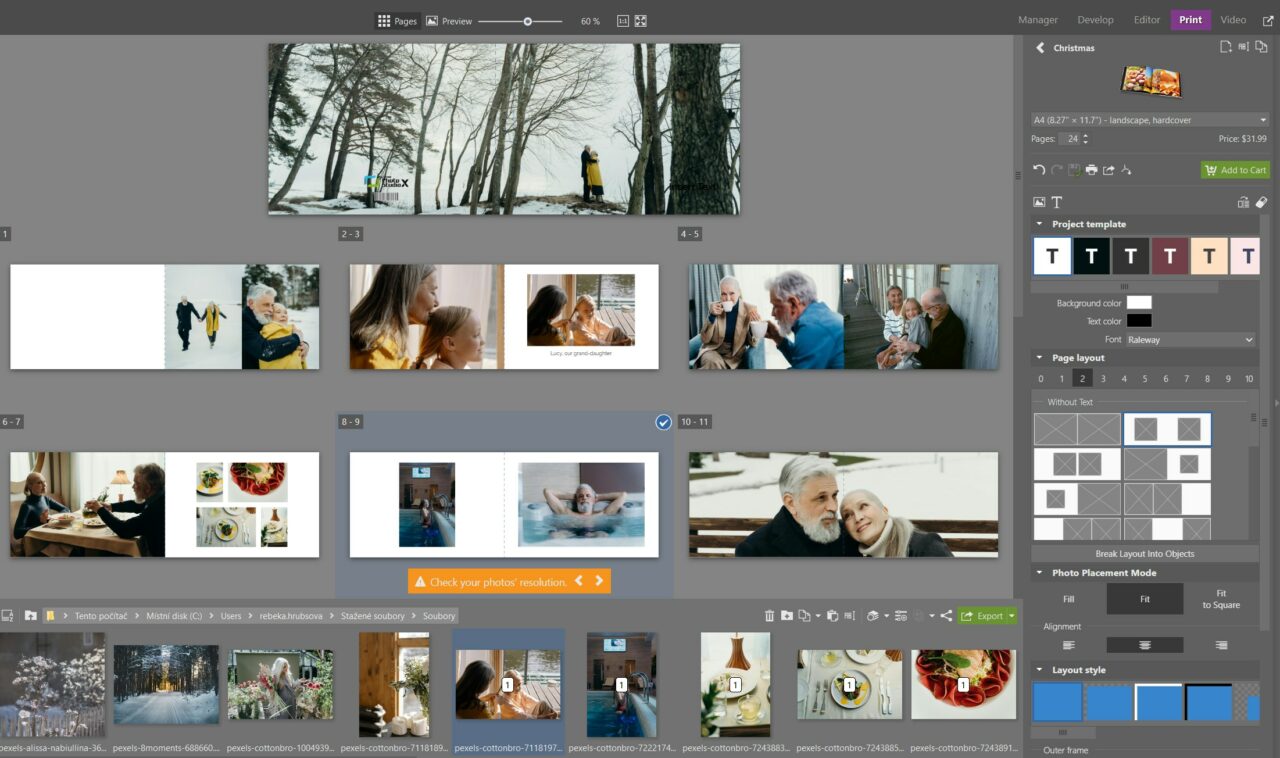Viewport: 1280px width, 758px height.
Task: Click the share icon in filmstrip toolbar
Action: (946, 616)
